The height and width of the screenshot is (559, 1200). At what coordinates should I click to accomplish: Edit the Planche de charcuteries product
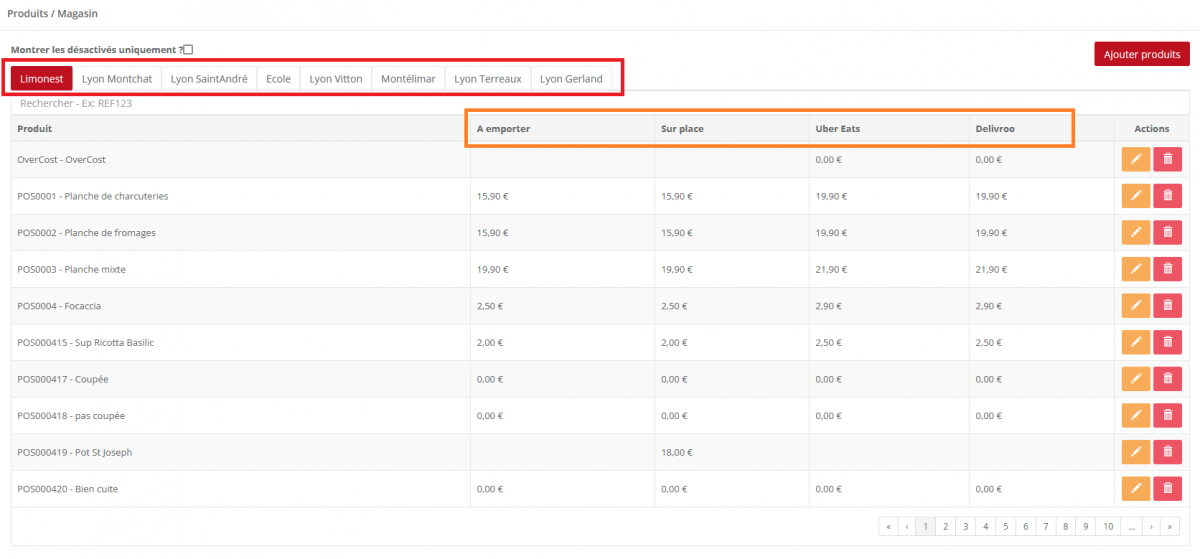tap(1135, 196)
